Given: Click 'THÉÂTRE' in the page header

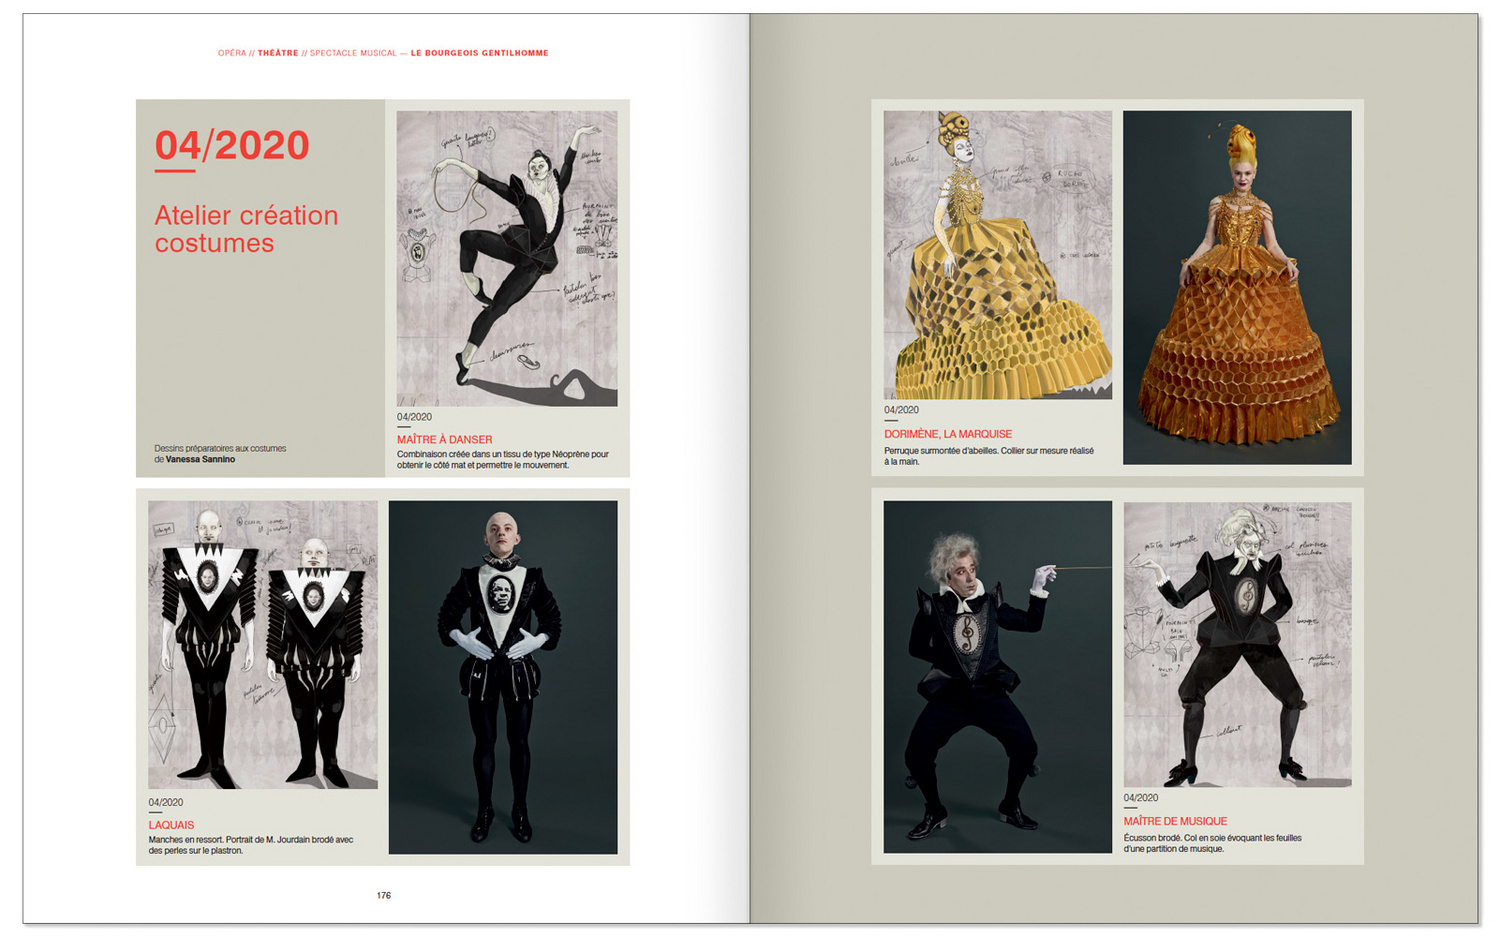Looking at the screenshot, I should 278,53.
